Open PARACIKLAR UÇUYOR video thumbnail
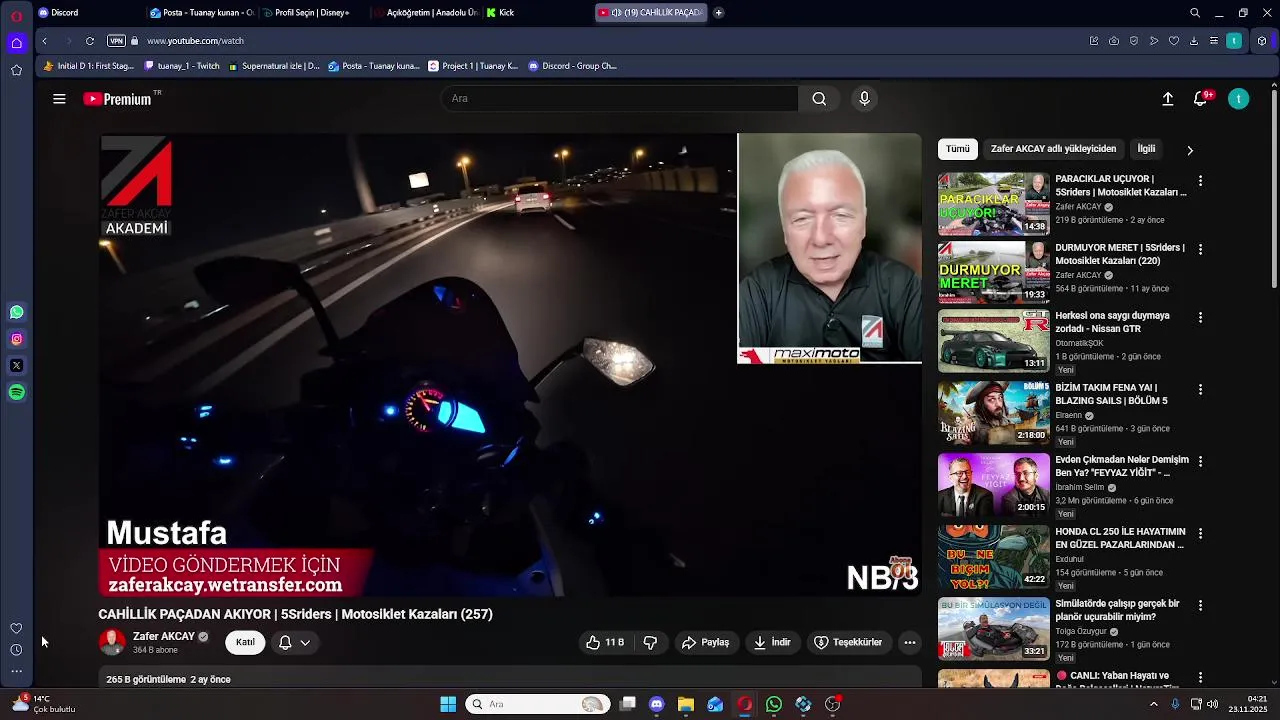The image size is (1280, 720). [993, 204]
